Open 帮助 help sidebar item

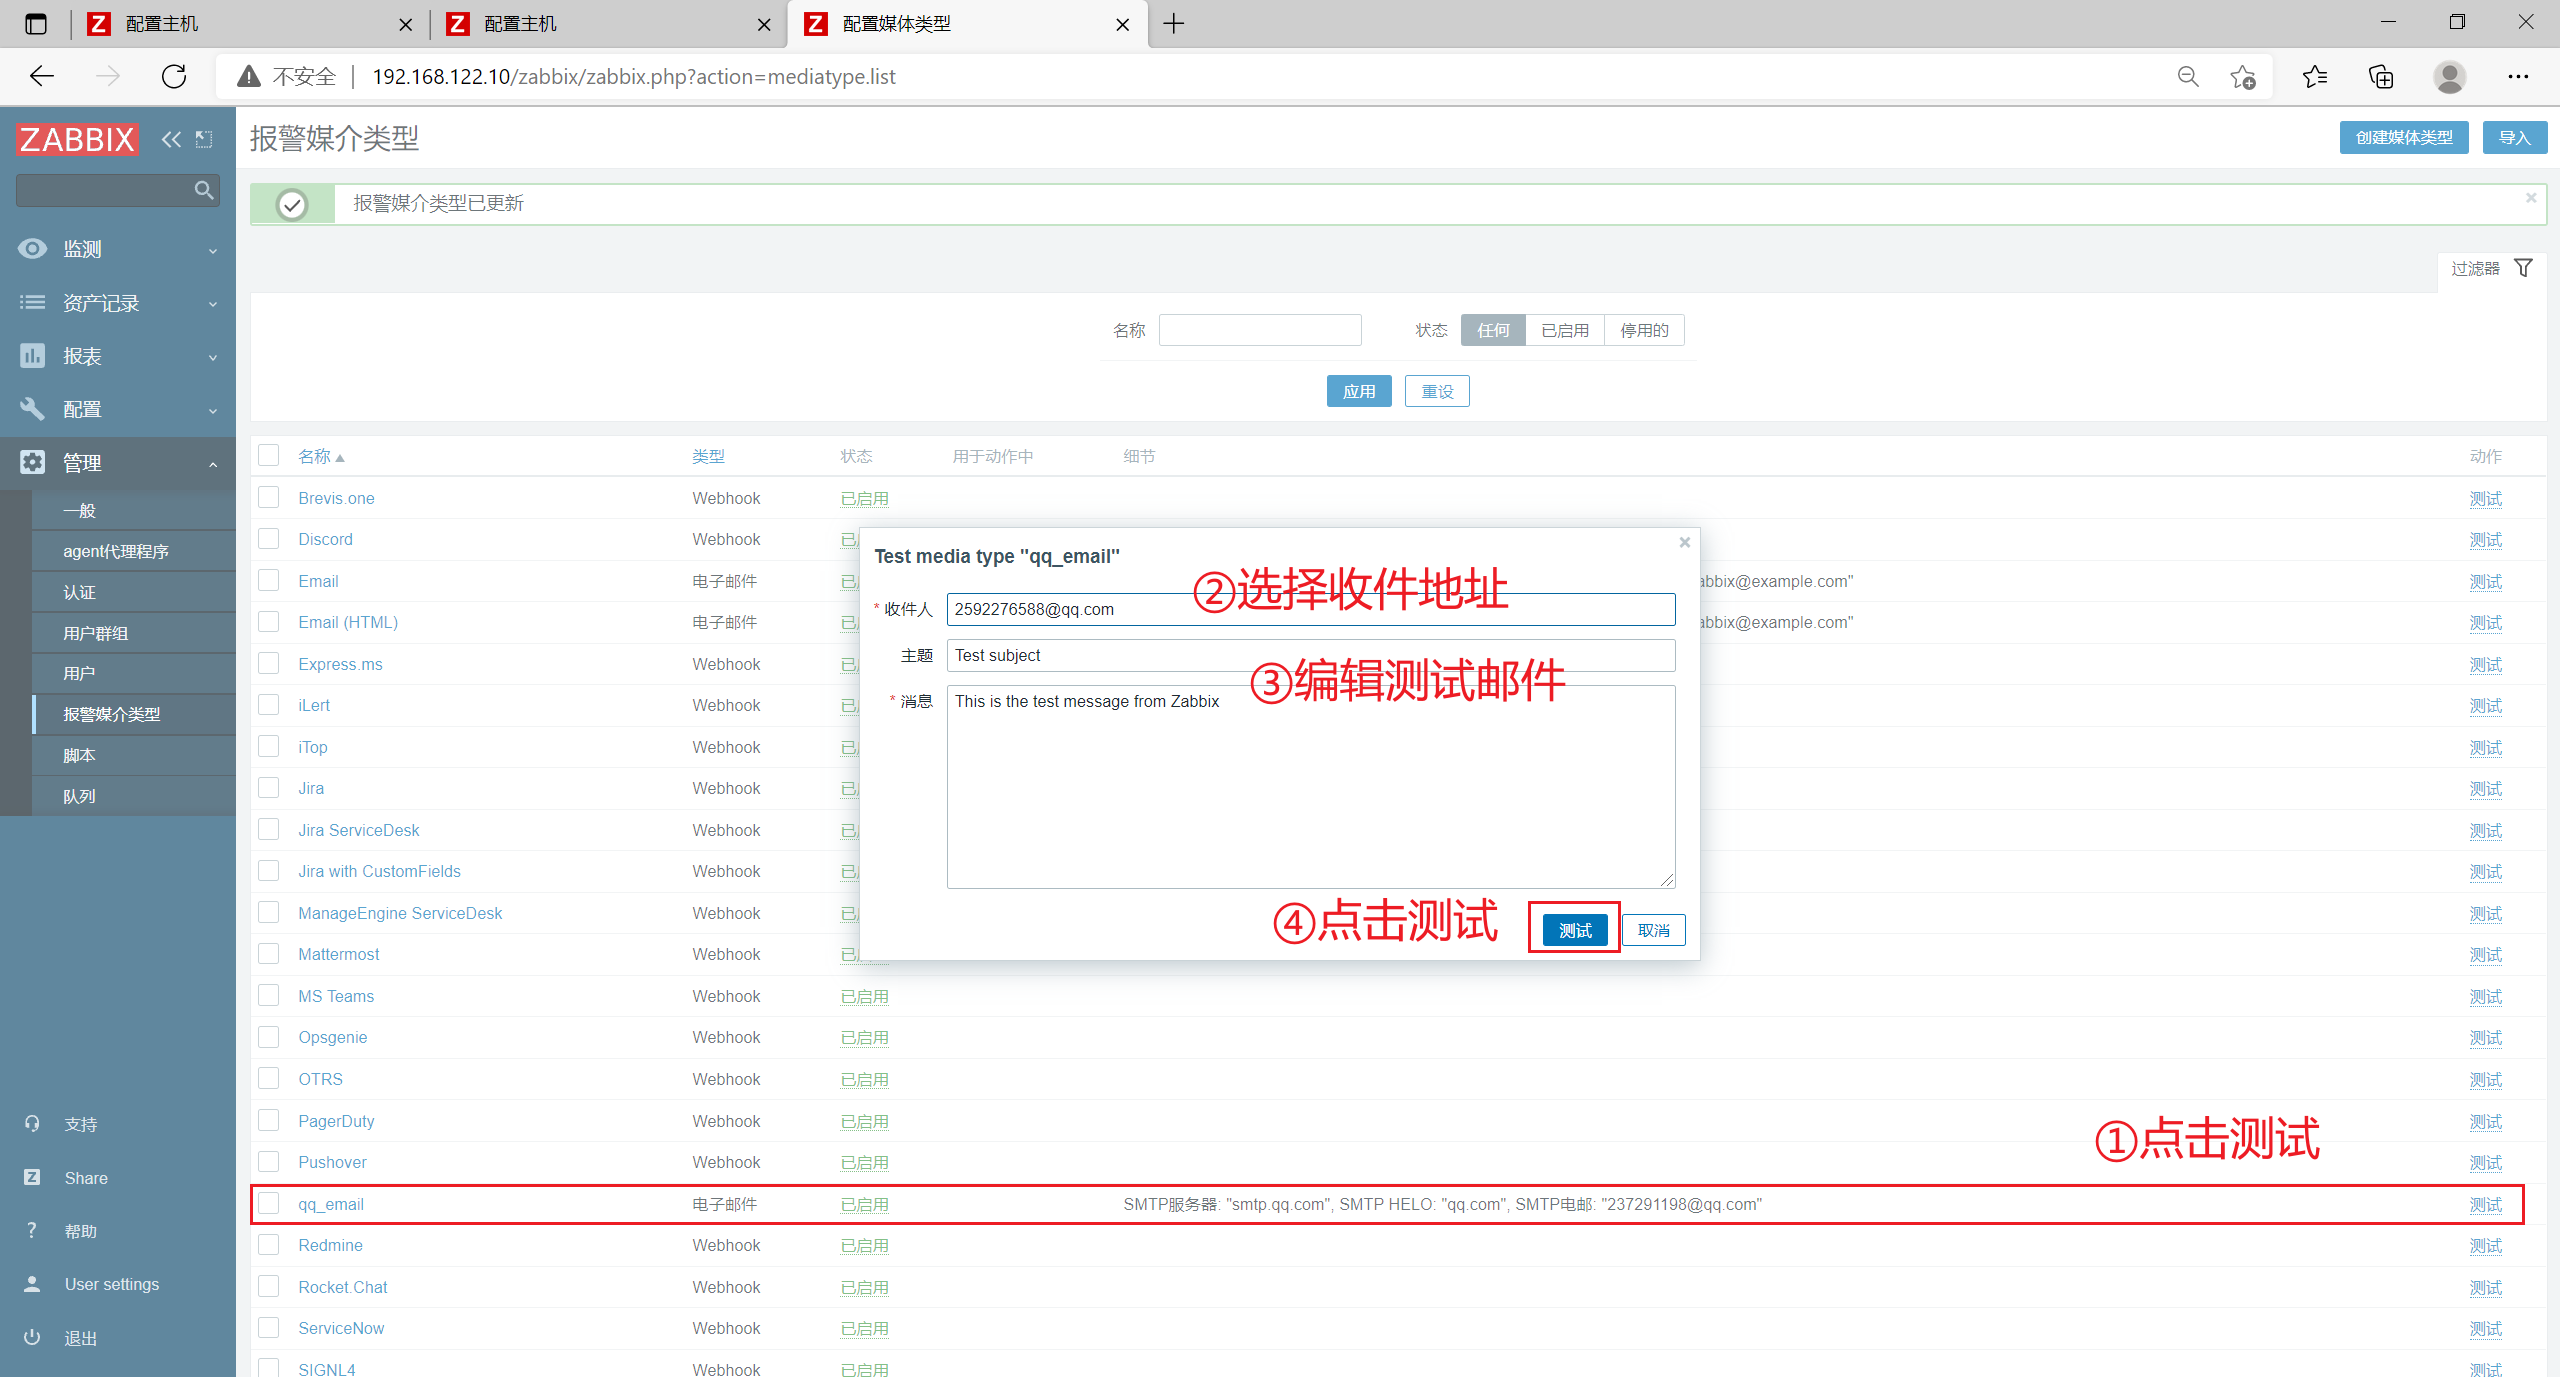tap(81, 1231)
